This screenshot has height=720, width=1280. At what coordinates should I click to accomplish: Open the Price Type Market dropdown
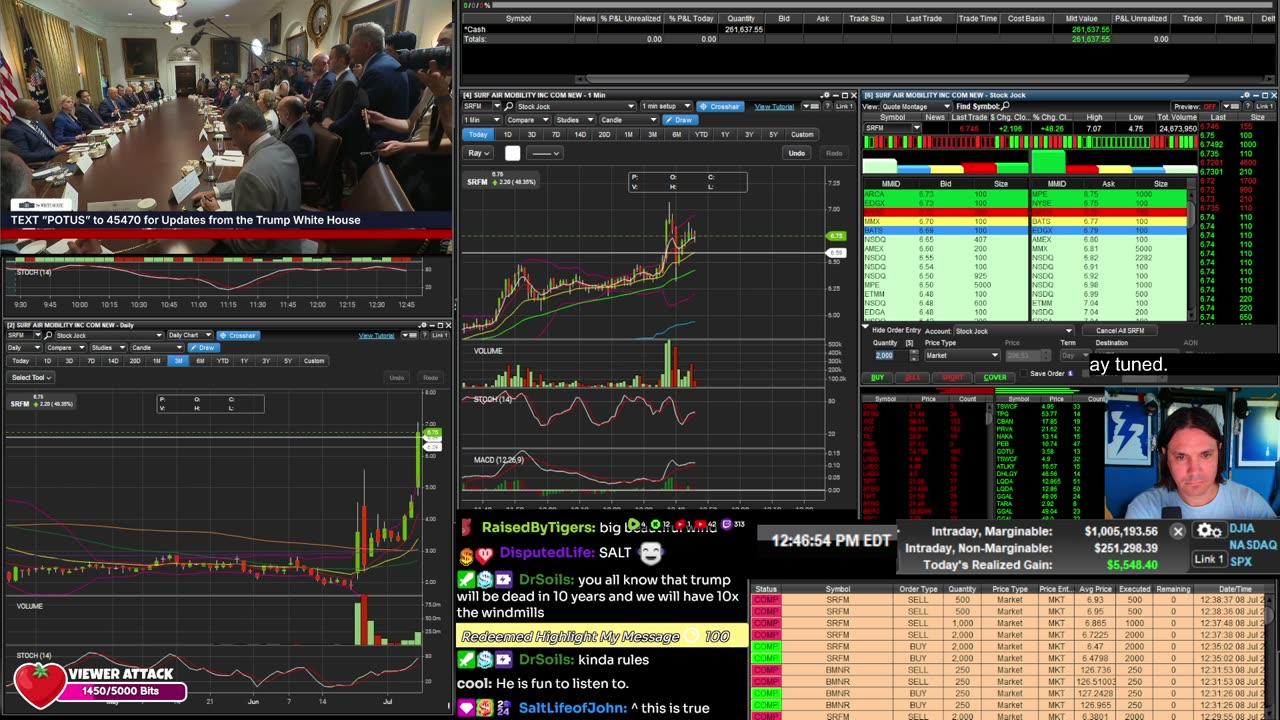[962, 355]
